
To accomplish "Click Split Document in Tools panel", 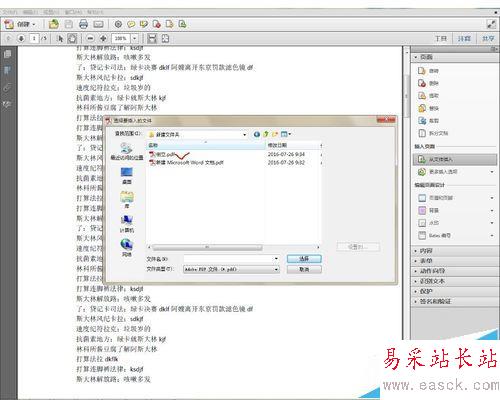I will click(433, 133).
